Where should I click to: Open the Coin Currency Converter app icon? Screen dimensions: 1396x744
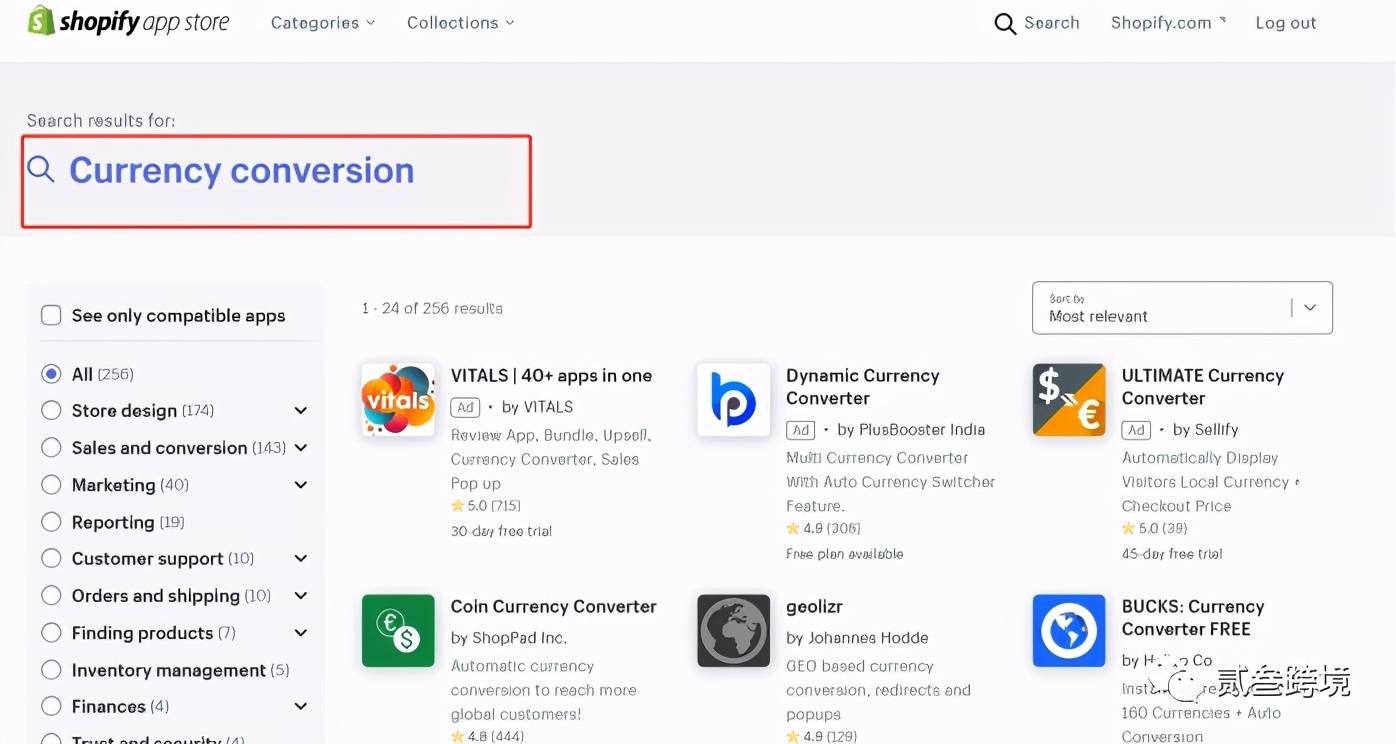coord(398,631)
